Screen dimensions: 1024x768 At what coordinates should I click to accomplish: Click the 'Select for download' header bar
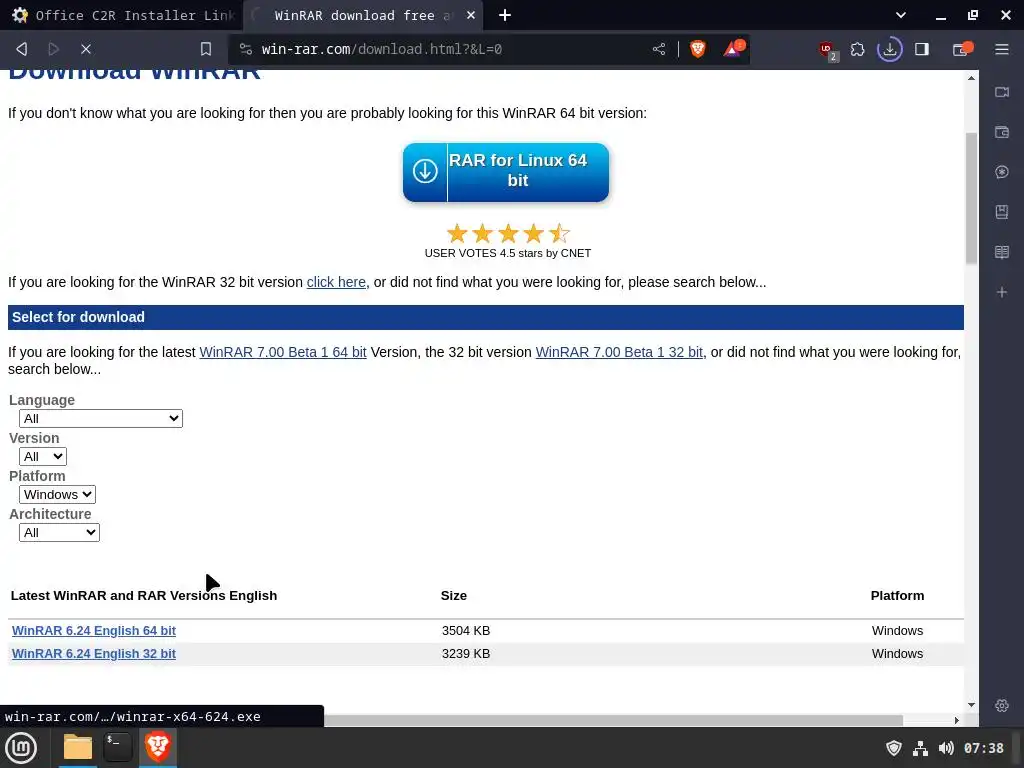486,317
